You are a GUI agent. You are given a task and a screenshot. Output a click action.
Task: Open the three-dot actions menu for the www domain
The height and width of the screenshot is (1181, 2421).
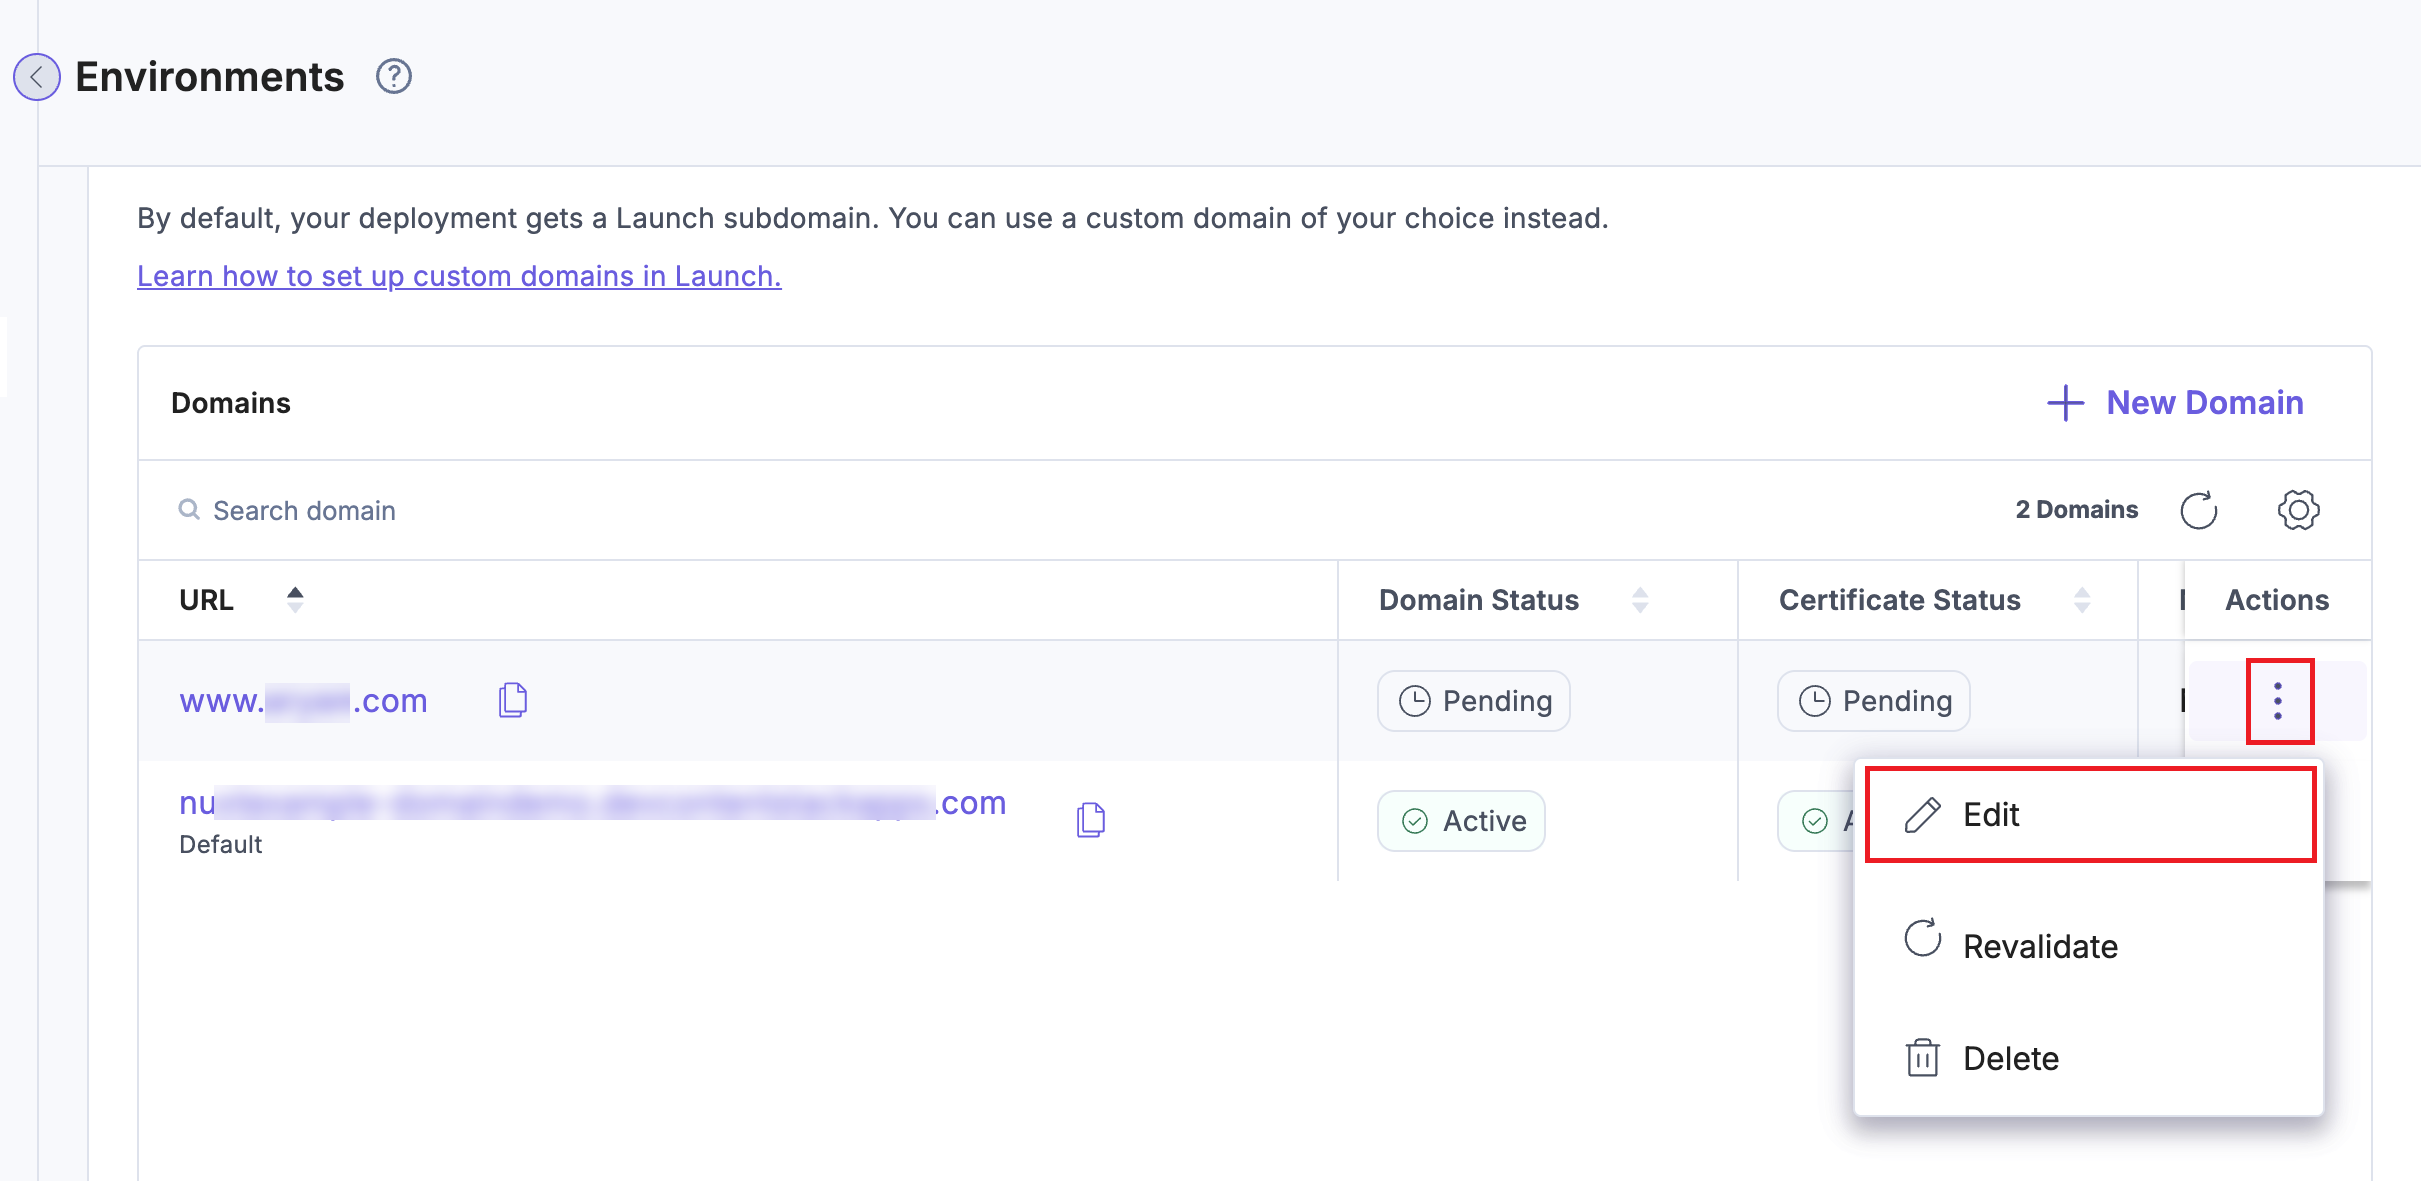point(2279,700)
